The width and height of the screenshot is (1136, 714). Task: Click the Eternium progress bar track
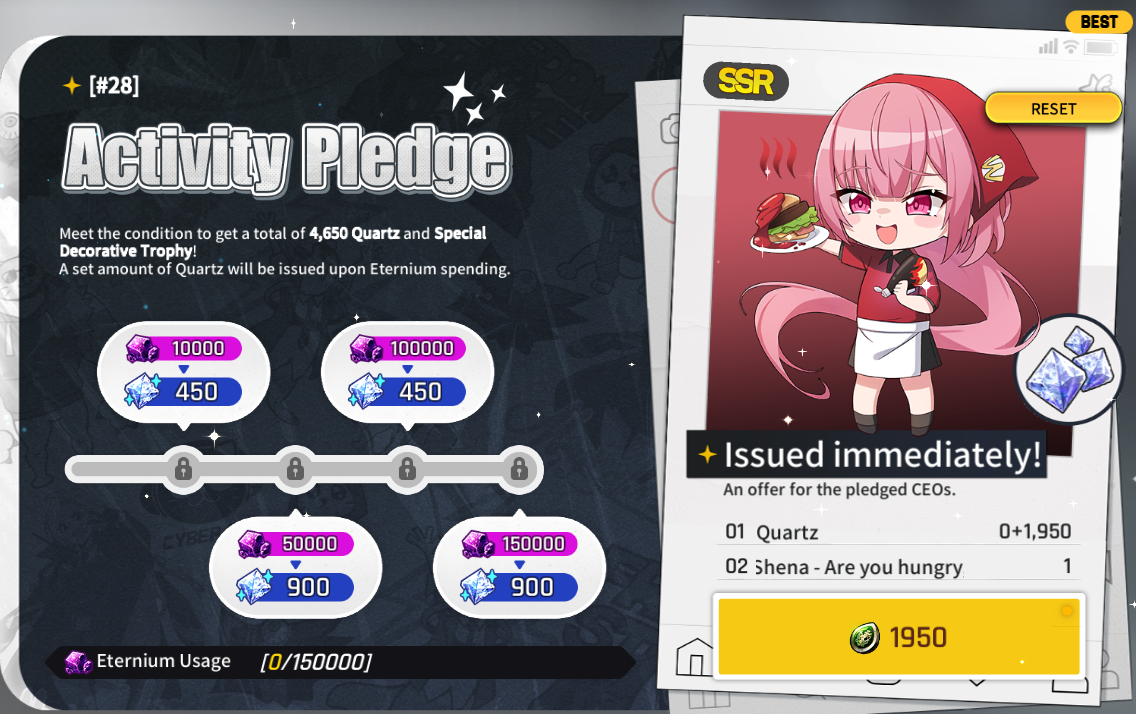(x=304, y=469)
